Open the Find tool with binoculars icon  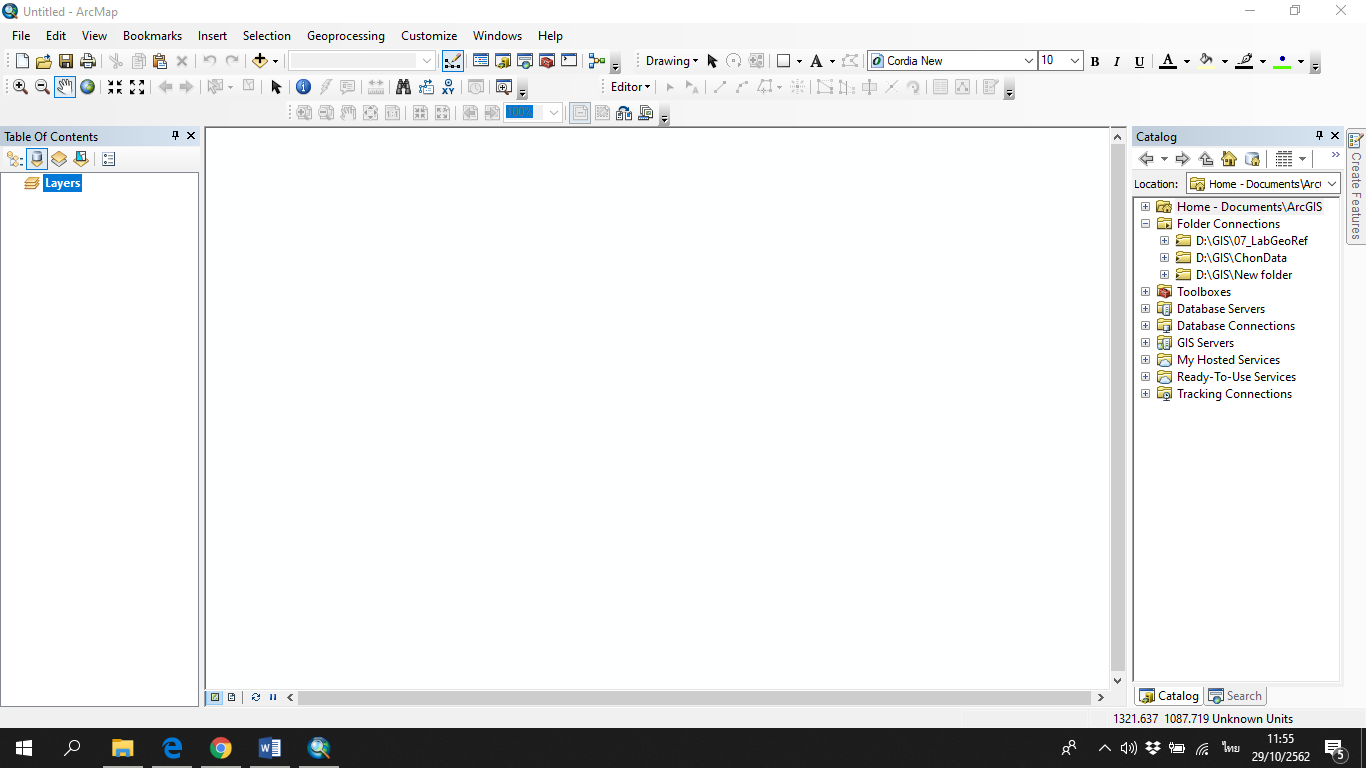click(402, 87)
